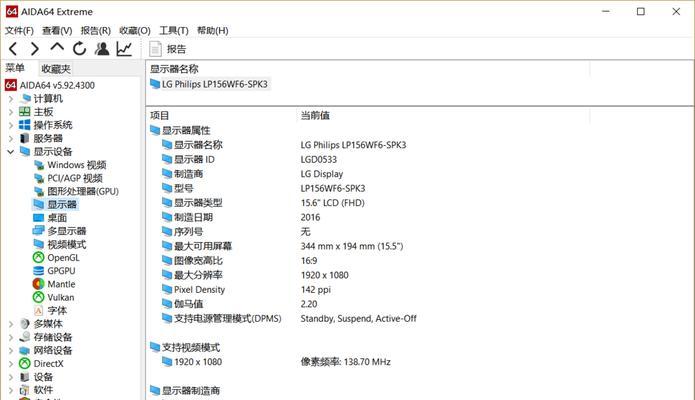Viewport: 695px width, 400px height.
Task: Click the GPGPU stack icon
Action: (x=39, y=271)
